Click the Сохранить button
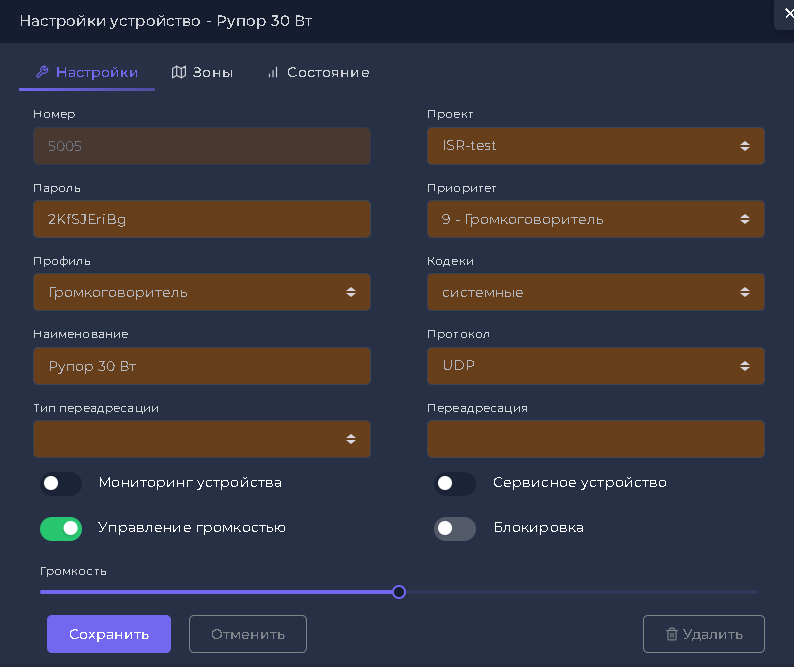This screenshot has width=794, height=667. (109, 634)
